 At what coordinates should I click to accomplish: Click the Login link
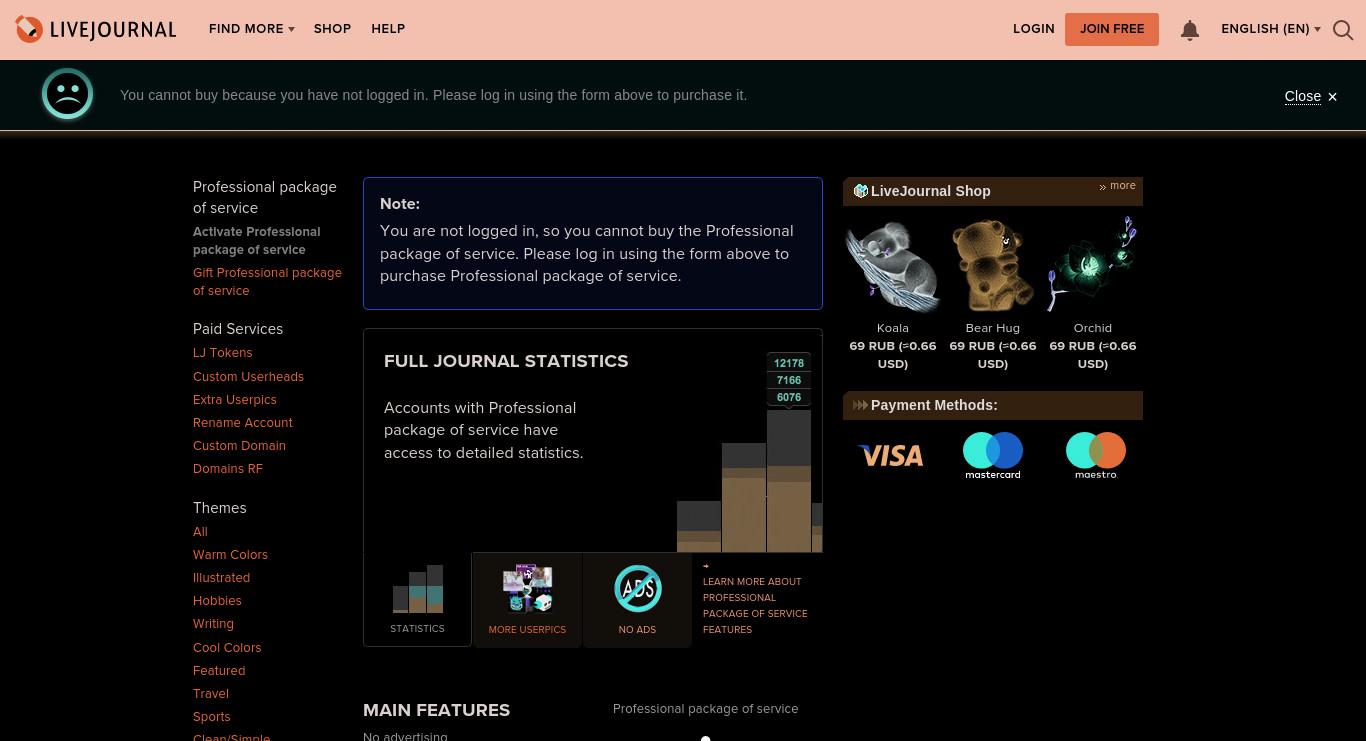[1033, 29]
